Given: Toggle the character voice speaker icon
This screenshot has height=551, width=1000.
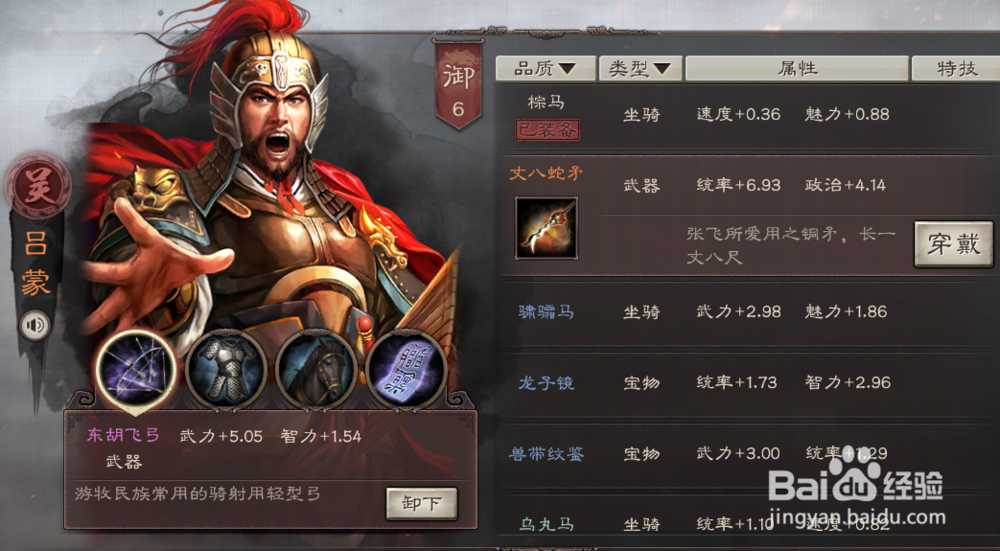Looking at the screenshot, I should click(36, 325).
